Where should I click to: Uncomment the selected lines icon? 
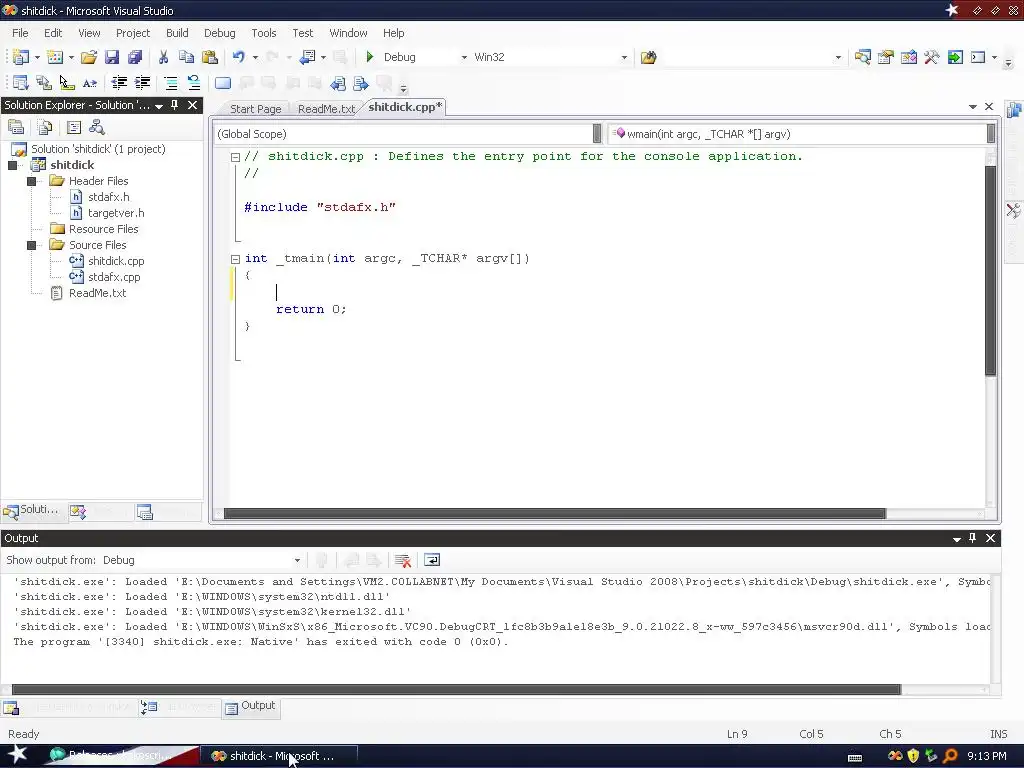pos(194,83)
